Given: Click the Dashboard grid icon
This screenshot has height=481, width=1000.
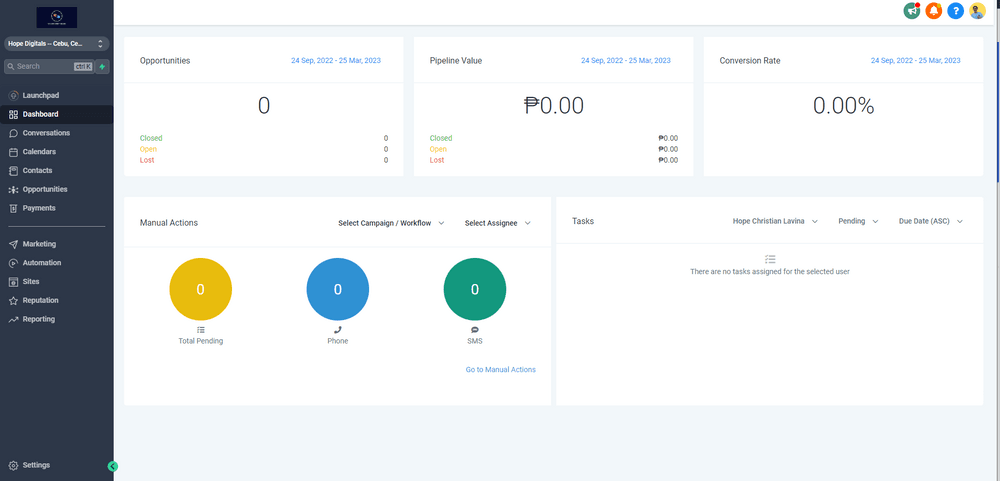Looking at the screenshot, I should tap(13, 115).
